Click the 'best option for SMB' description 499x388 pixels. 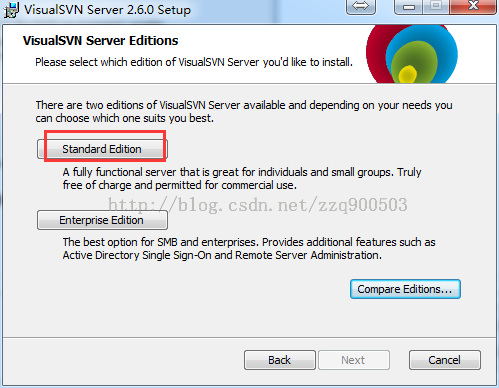click(249, 248)
